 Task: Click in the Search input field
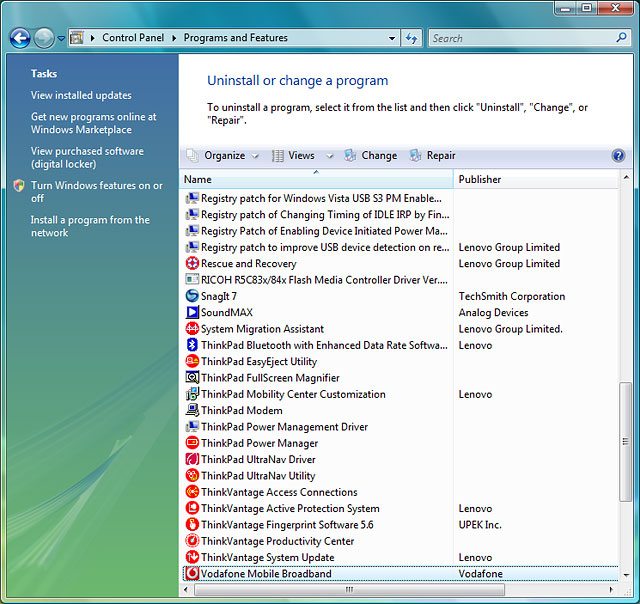click(x=520, y=38)
